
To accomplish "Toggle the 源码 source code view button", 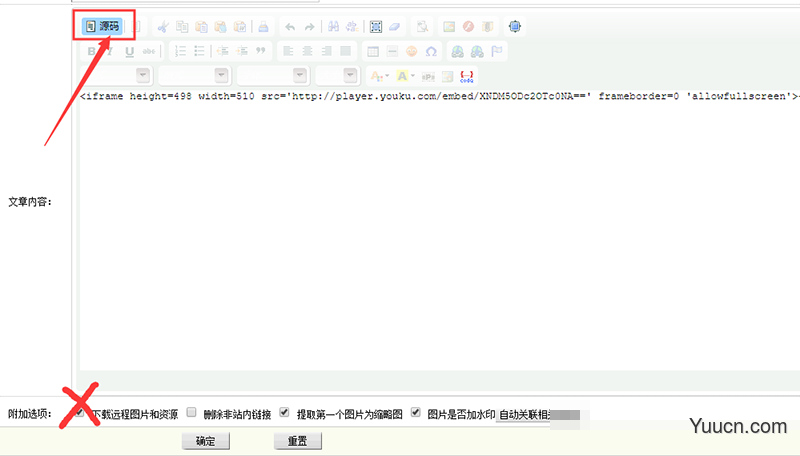I will [102, 26].
